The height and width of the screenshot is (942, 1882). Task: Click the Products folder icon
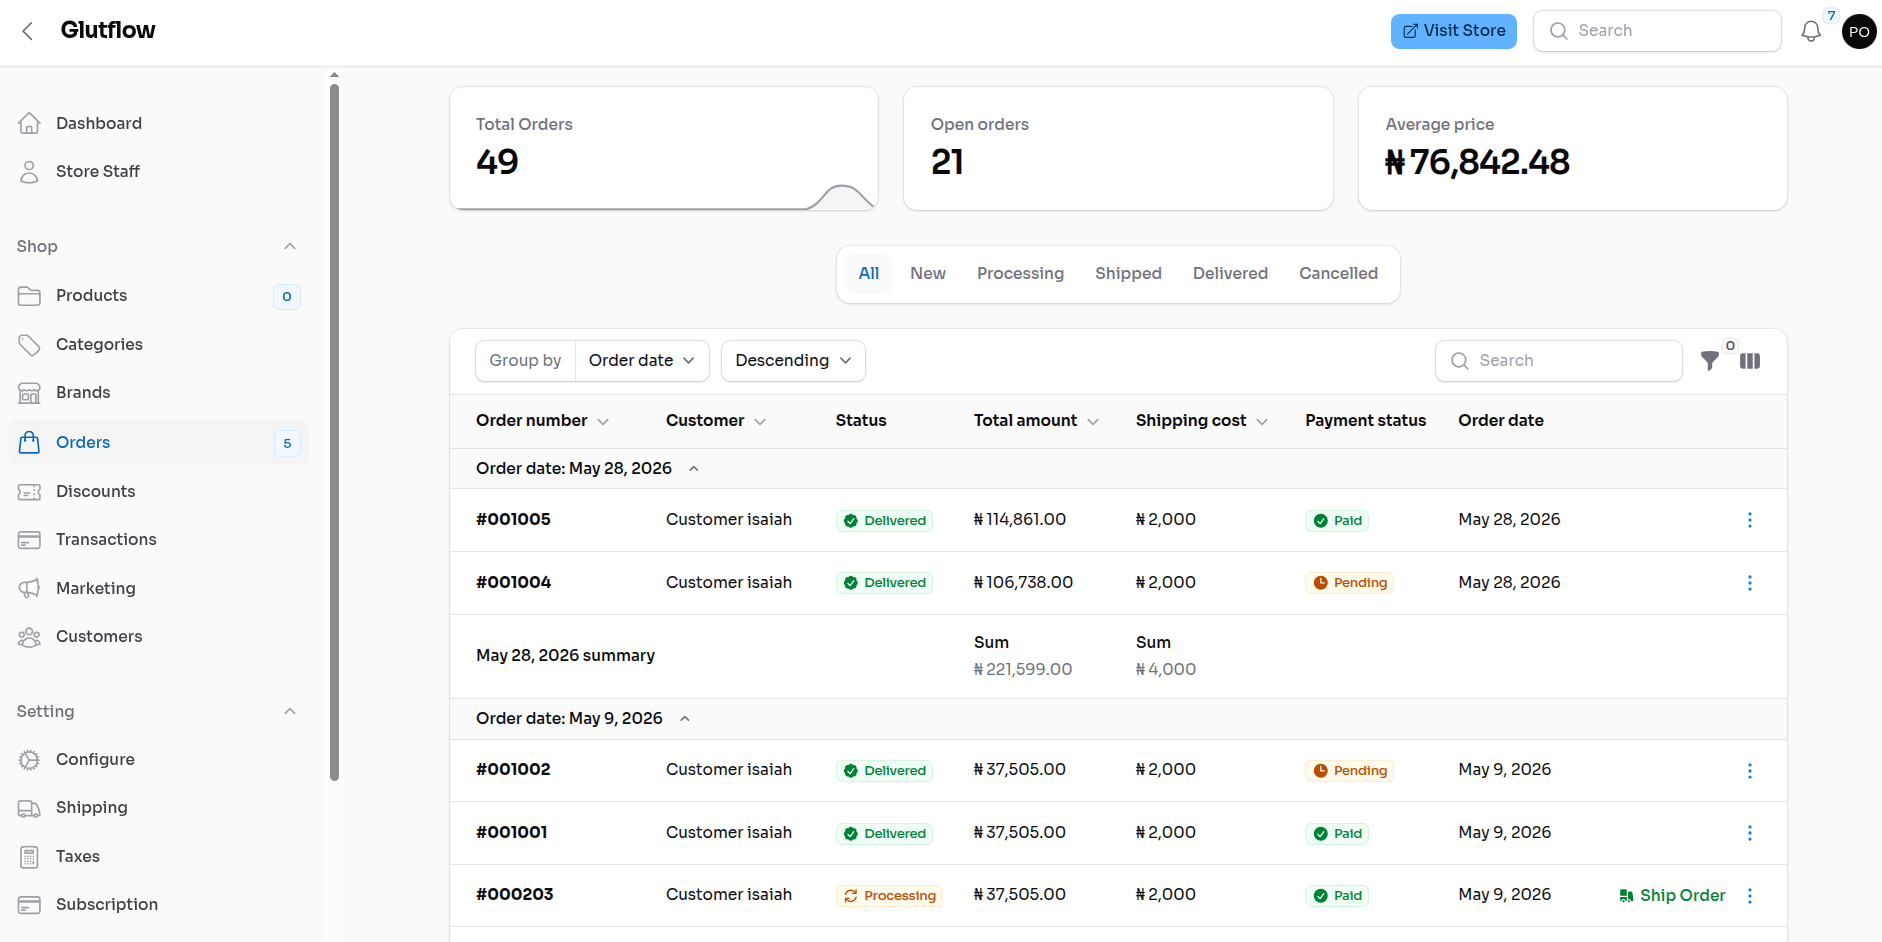tap(30, 296)
